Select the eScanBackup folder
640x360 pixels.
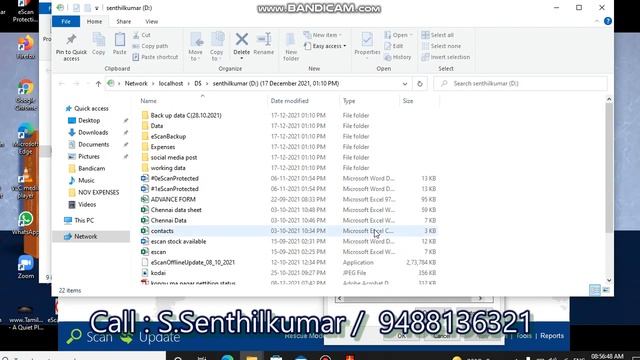[x=168, y=136]
